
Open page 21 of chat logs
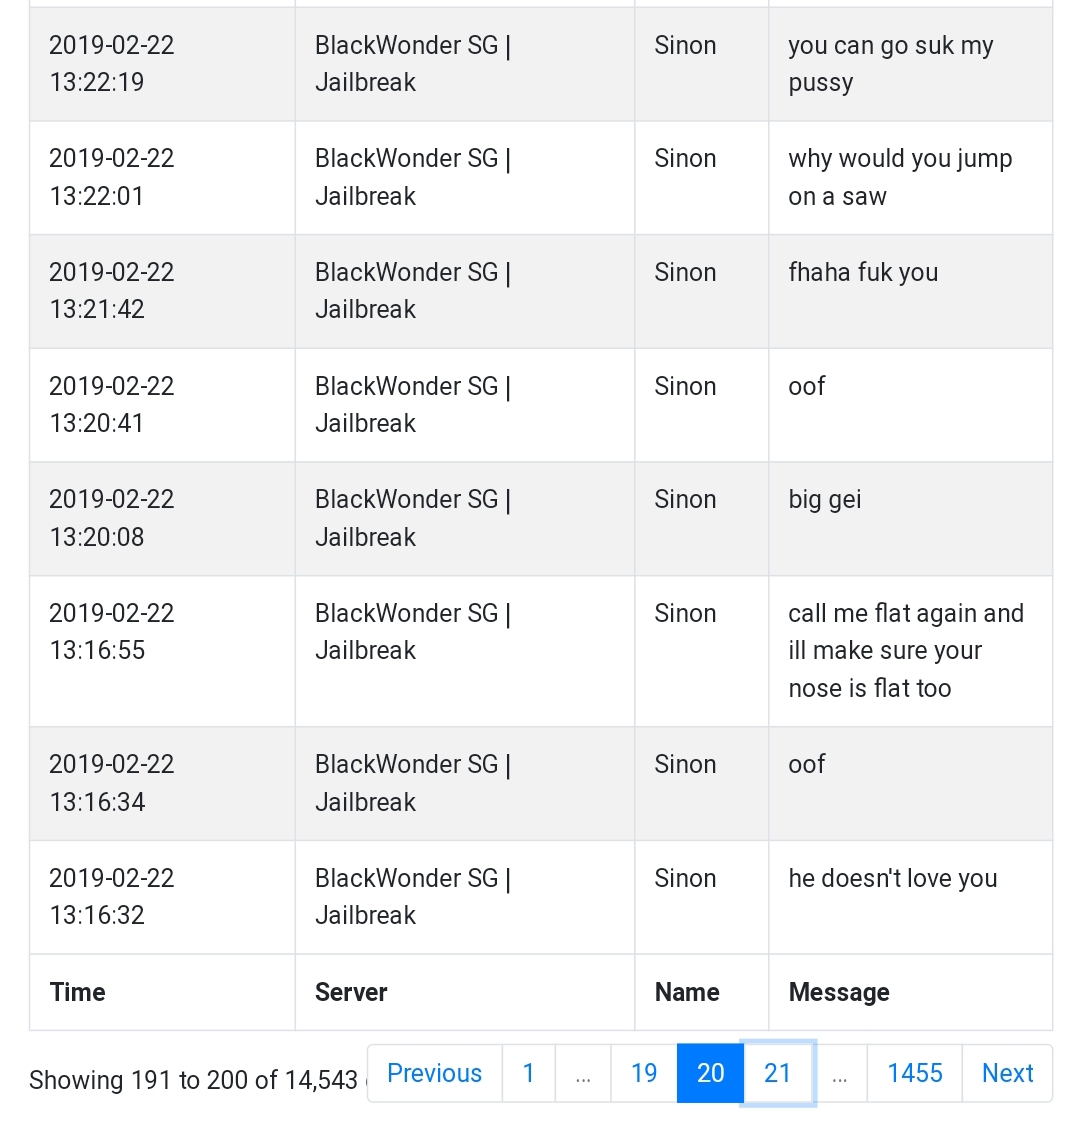click(778, 1073)
